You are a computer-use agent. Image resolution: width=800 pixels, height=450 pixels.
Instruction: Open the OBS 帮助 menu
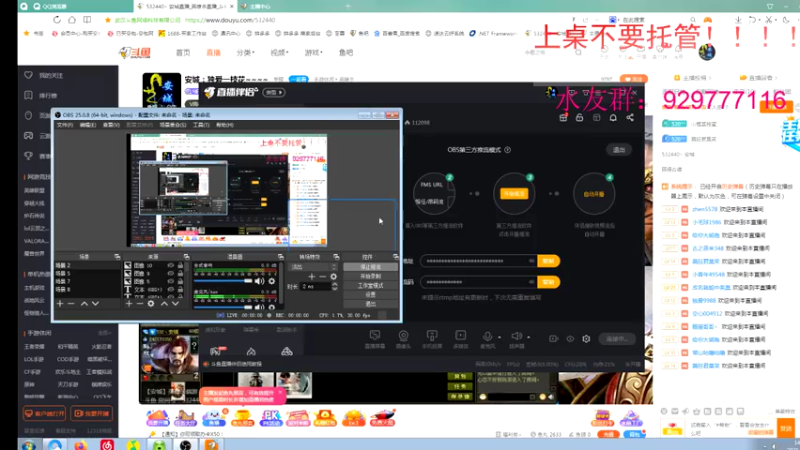click(x=224, y=125)
